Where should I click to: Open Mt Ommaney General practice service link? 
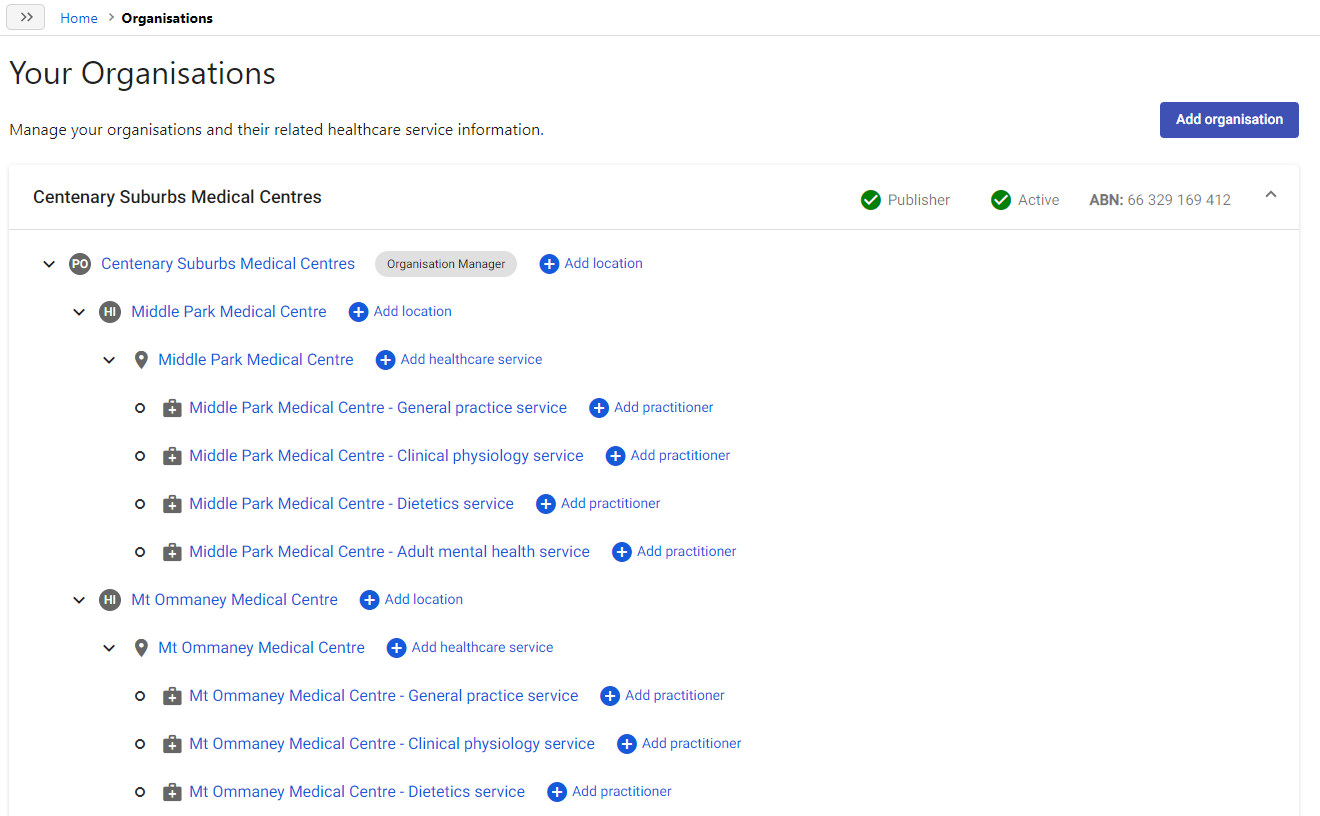[x=384, y=696]
